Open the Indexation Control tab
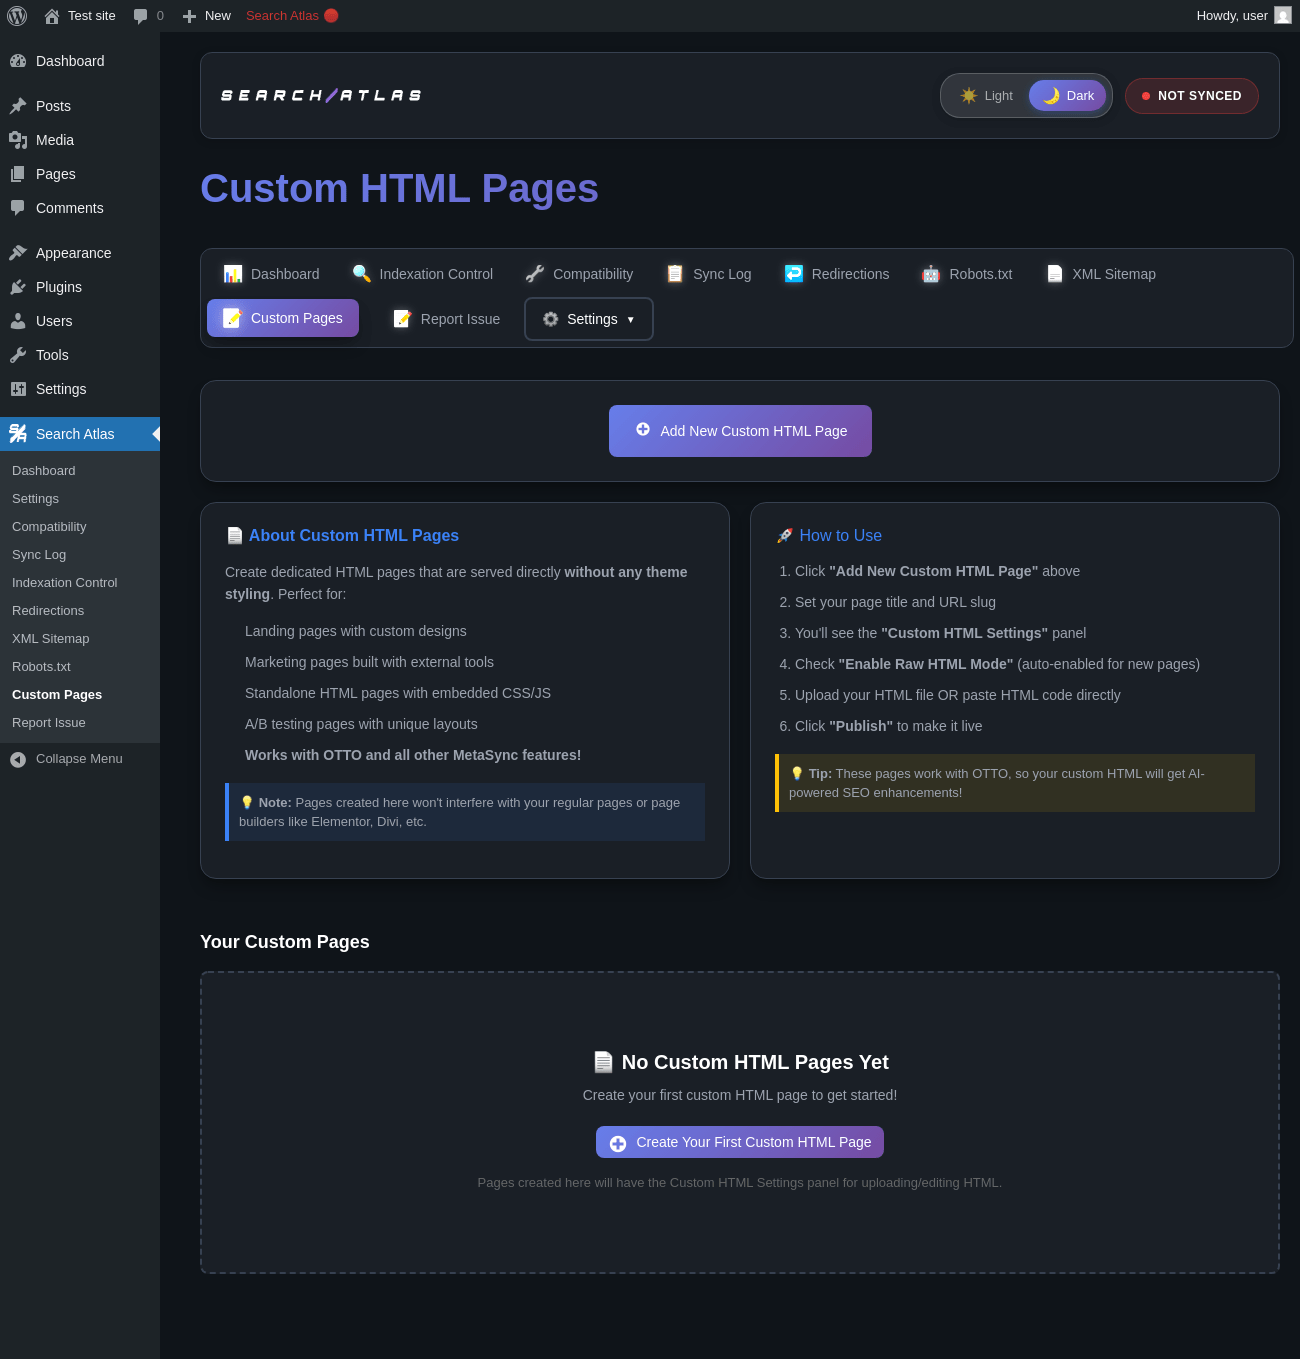 422,274
